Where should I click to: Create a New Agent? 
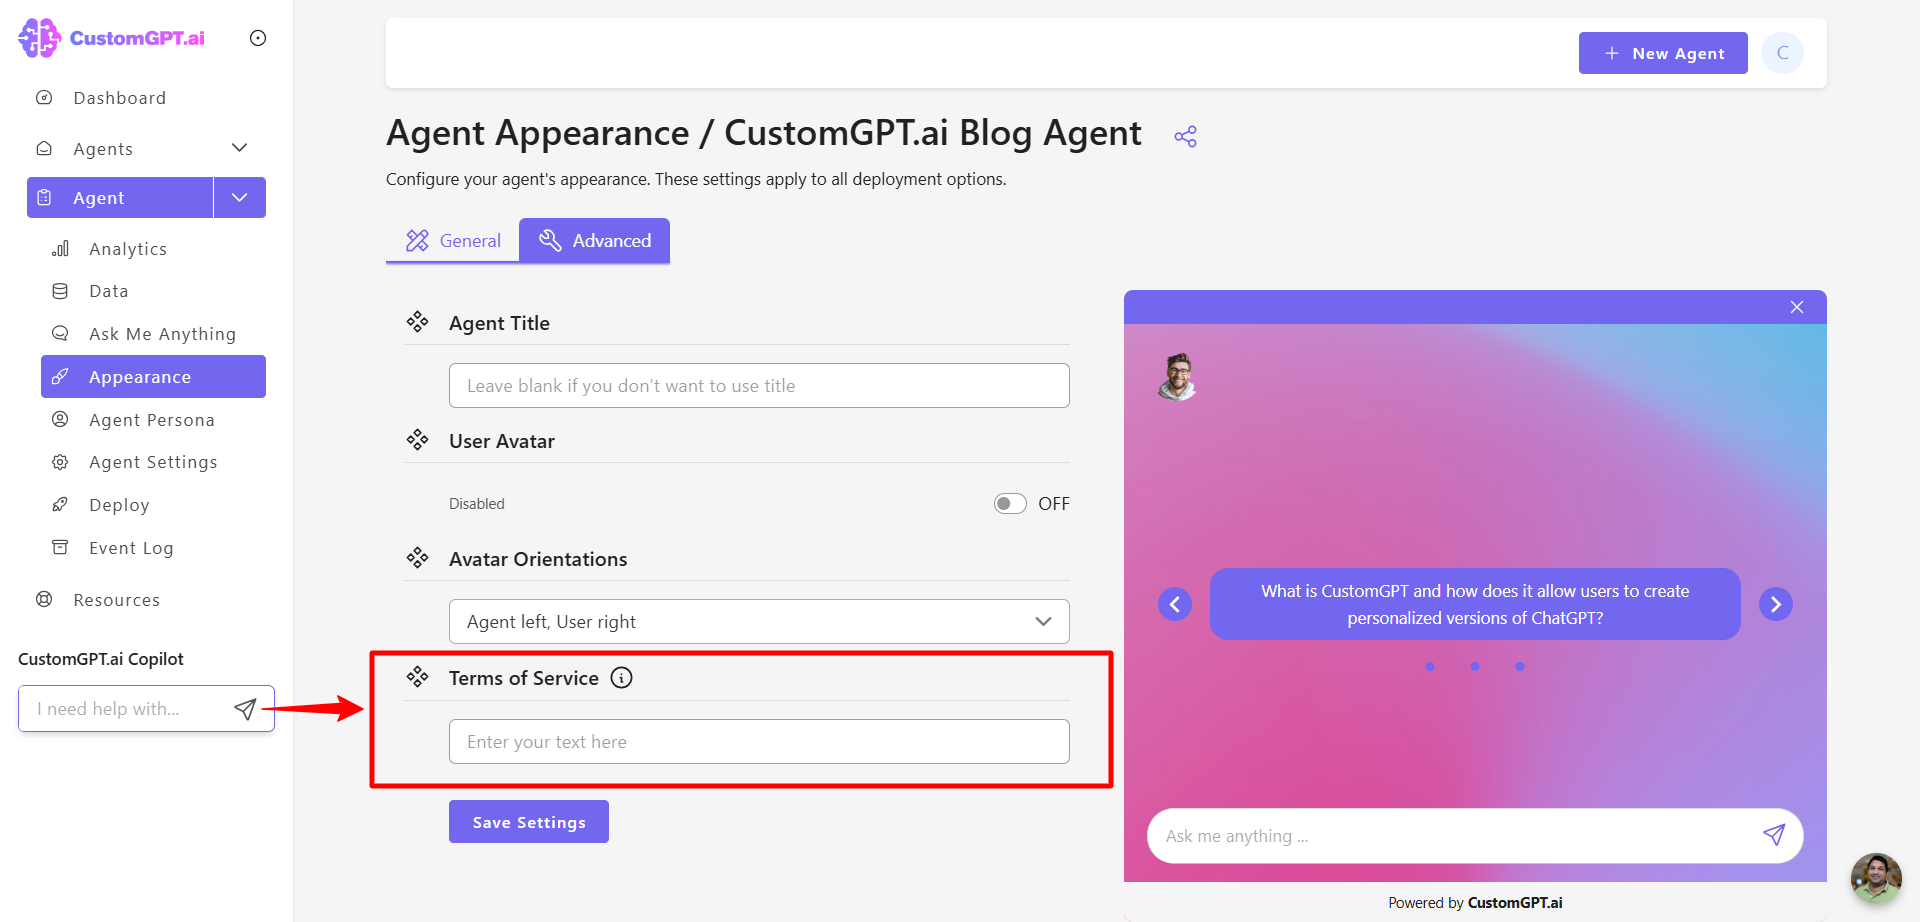(x=1663, y=53)
